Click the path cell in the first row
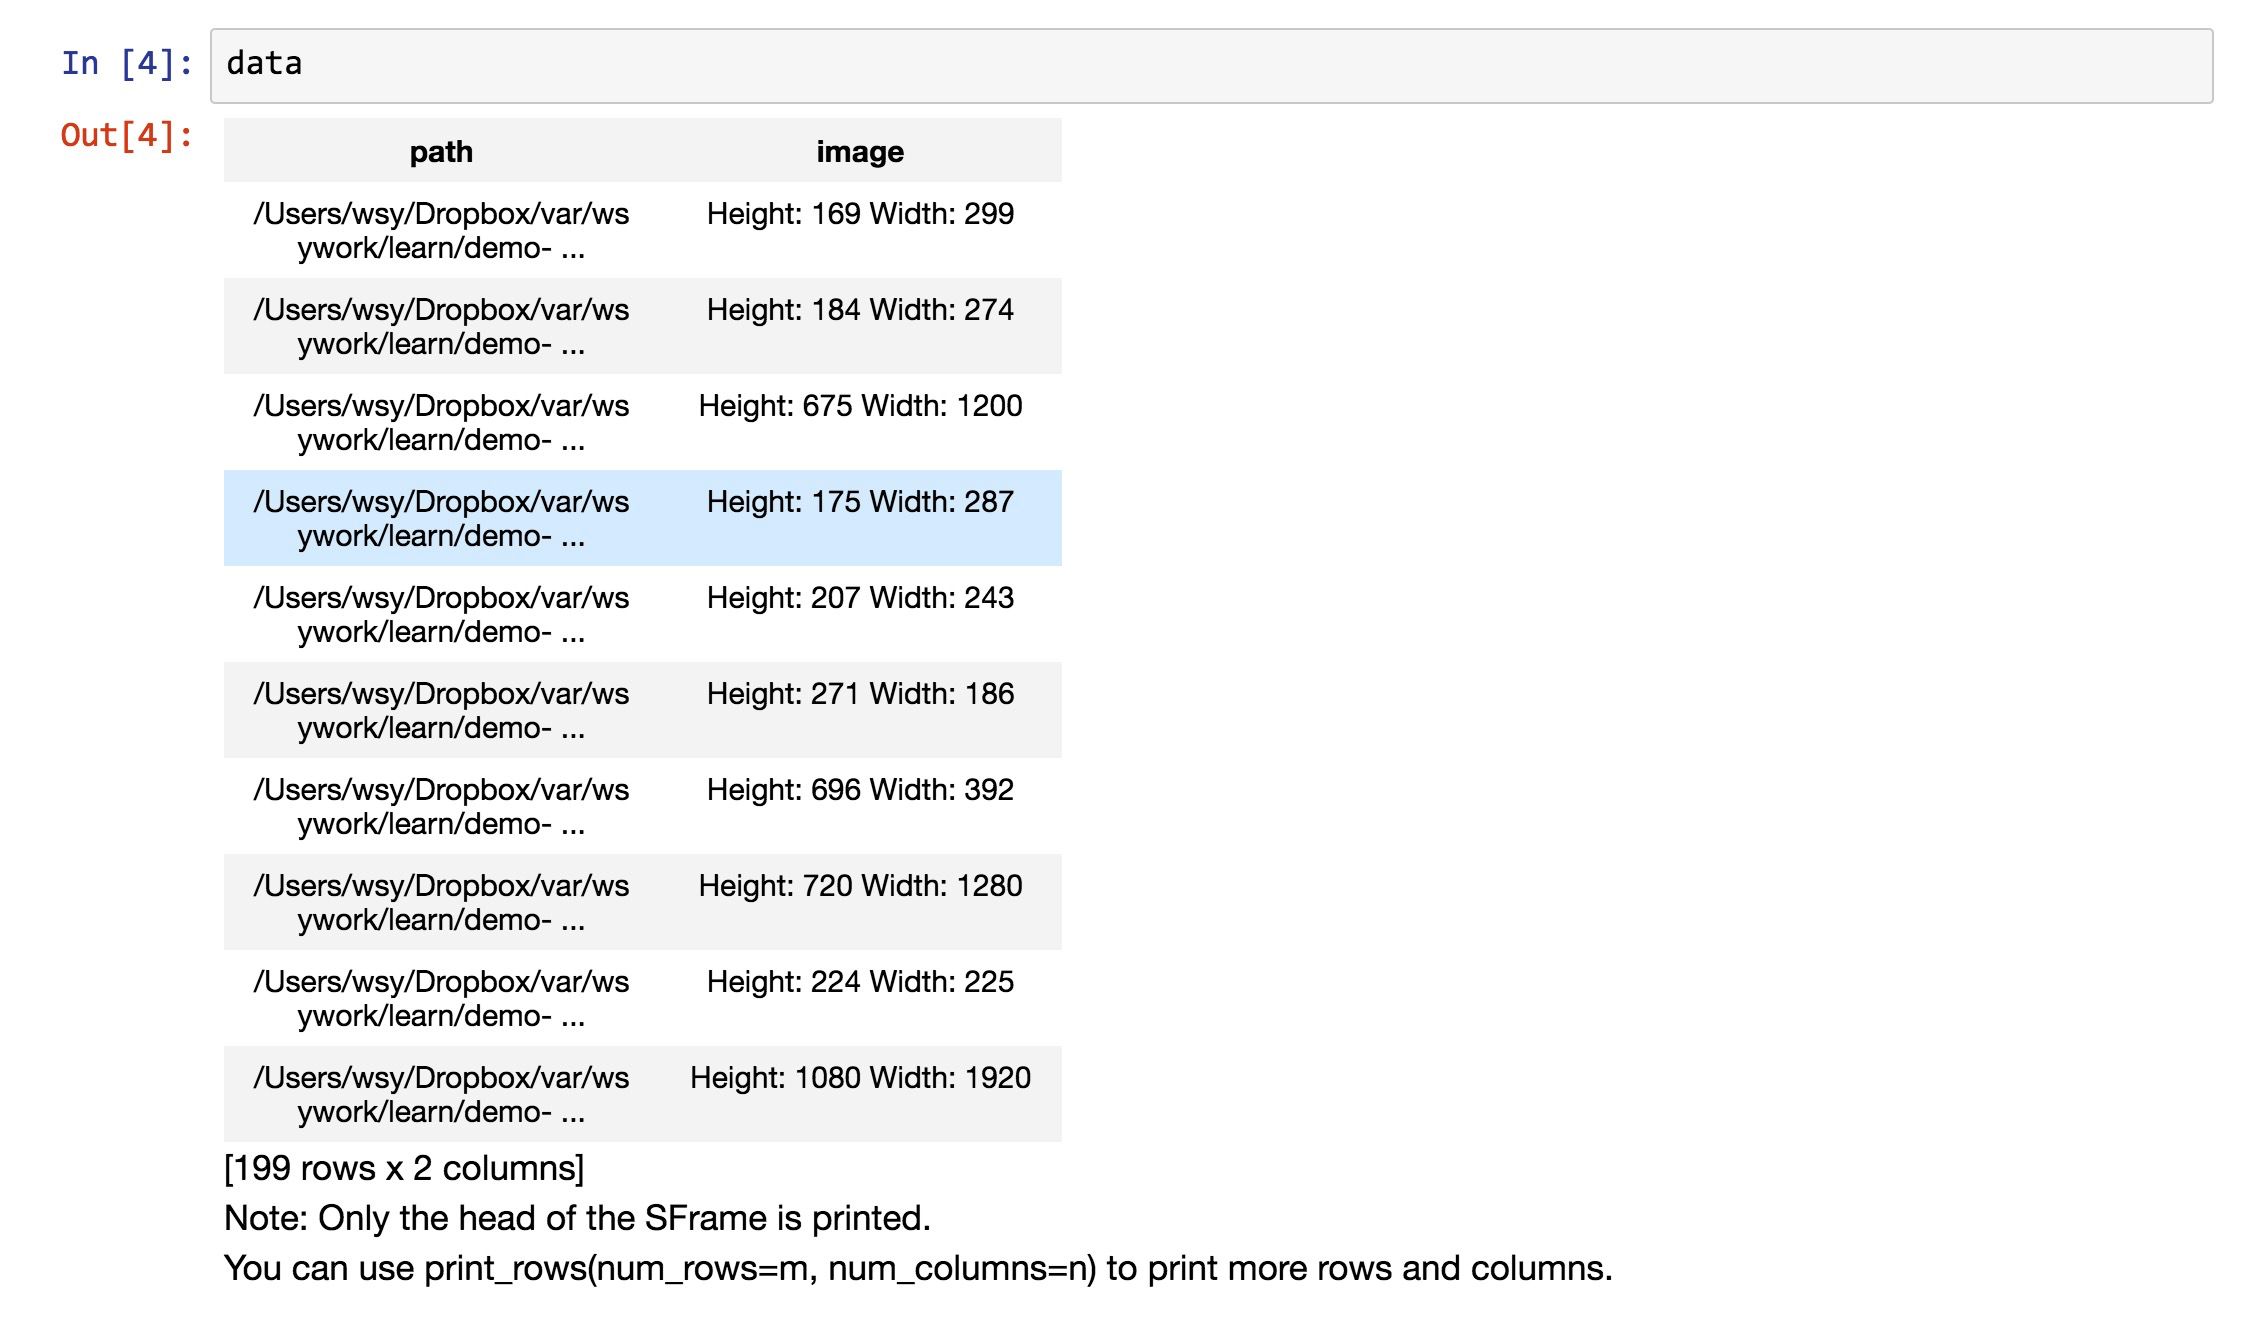The height and width of the screenshot is (1318, 2248). coord(441,231)
